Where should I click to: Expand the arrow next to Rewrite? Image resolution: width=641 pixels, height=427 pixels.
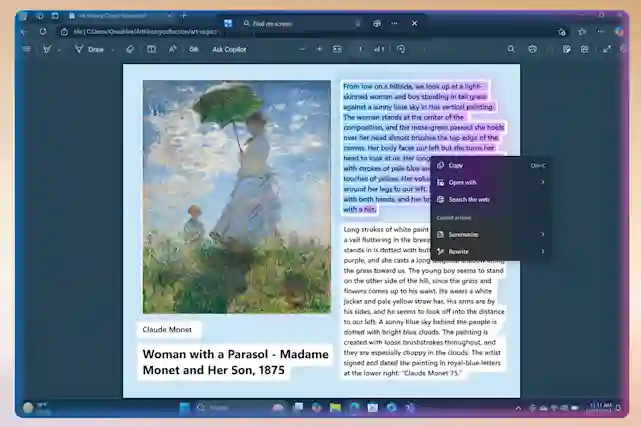point(542,252)
